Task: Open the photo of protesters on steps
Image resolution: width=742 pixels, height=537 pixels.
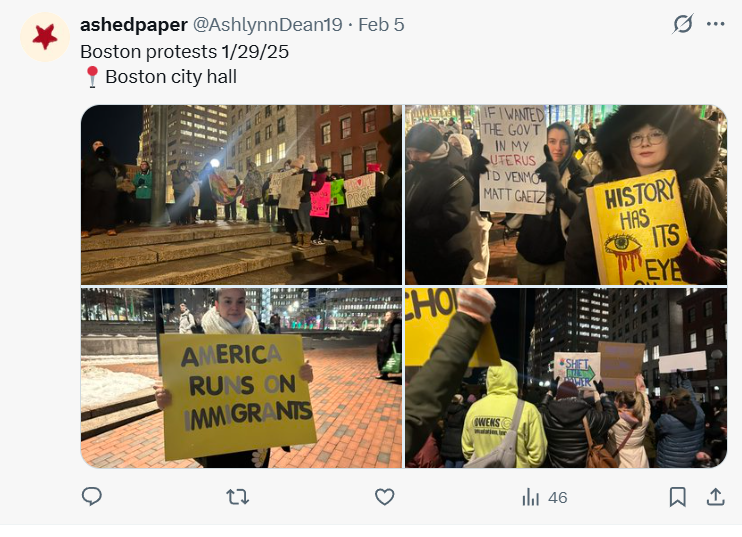Action: point(241,195)
